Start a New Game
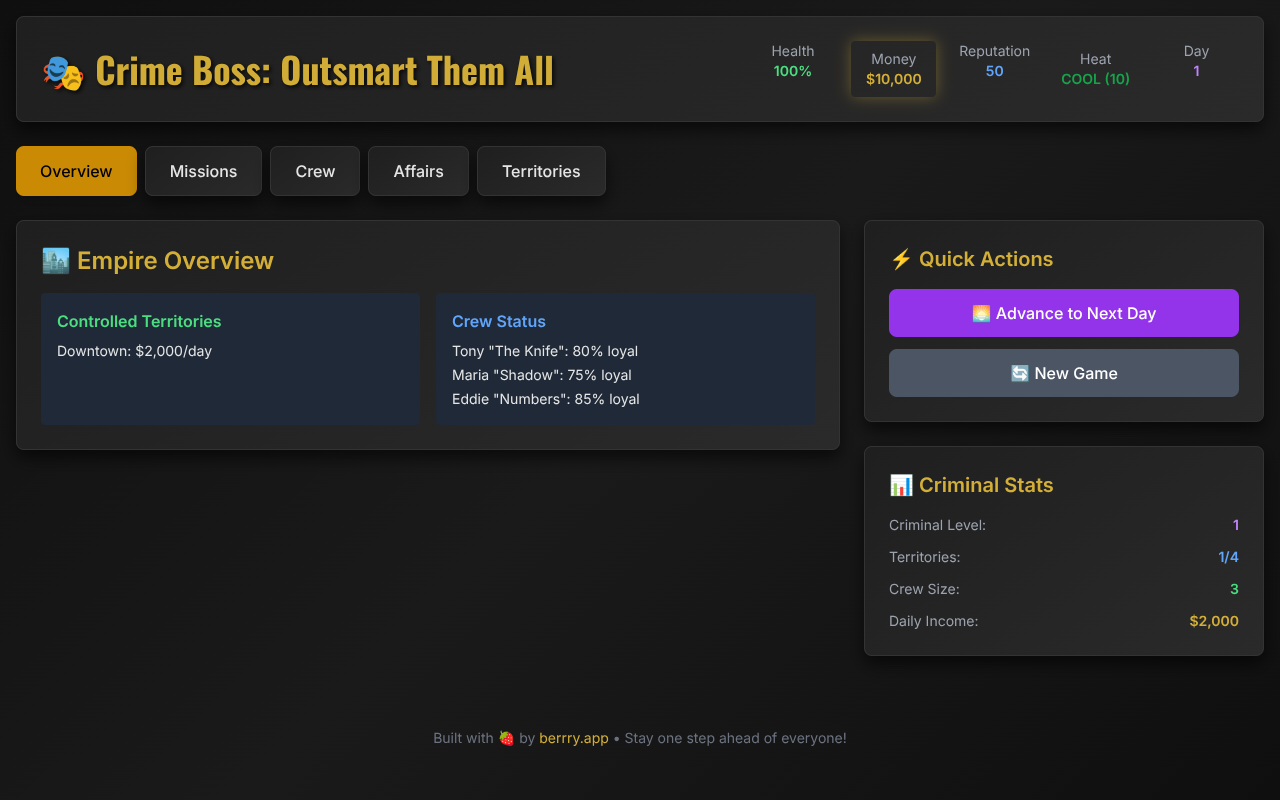1280x800 pixels. [x=1063, y=373]
